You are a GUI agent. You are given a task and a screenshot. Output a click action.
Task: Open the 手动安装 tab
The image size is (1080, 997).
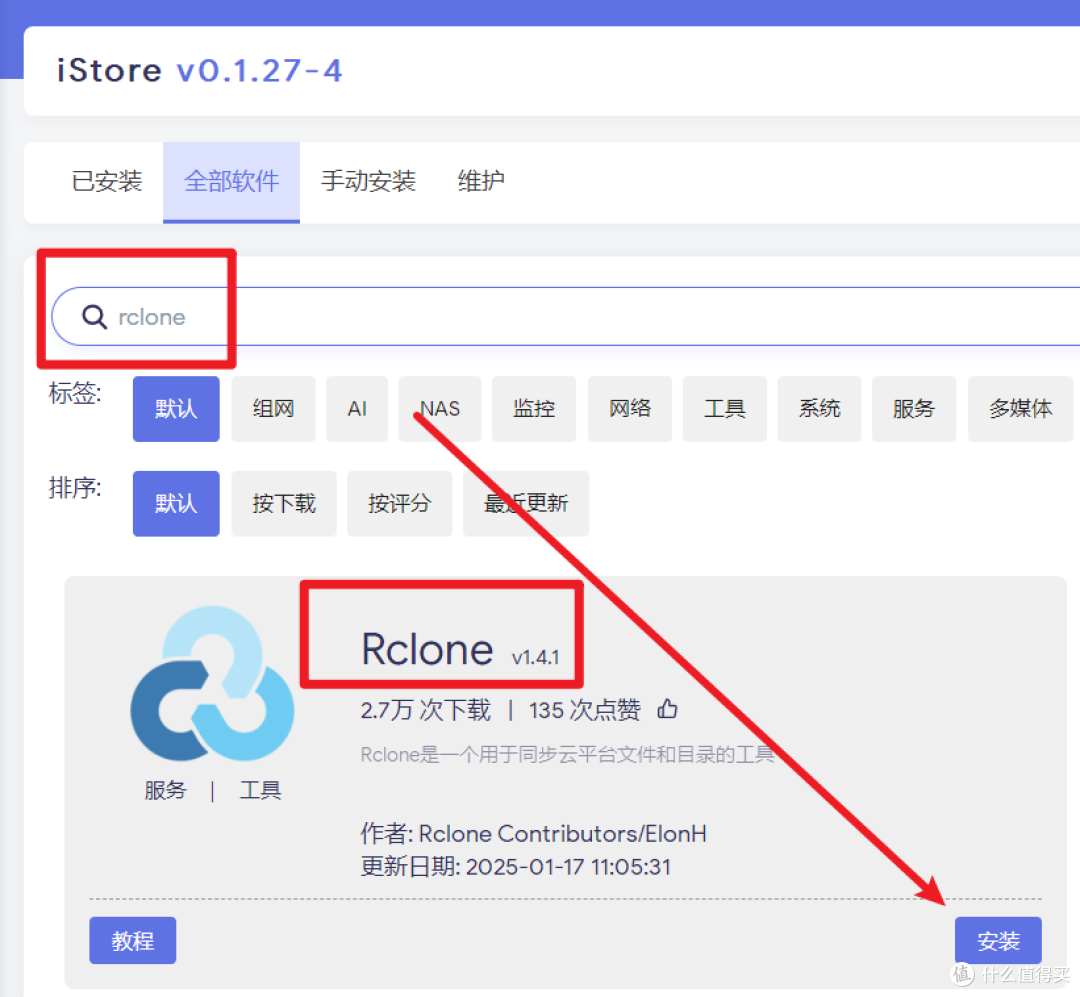(368, 181)
